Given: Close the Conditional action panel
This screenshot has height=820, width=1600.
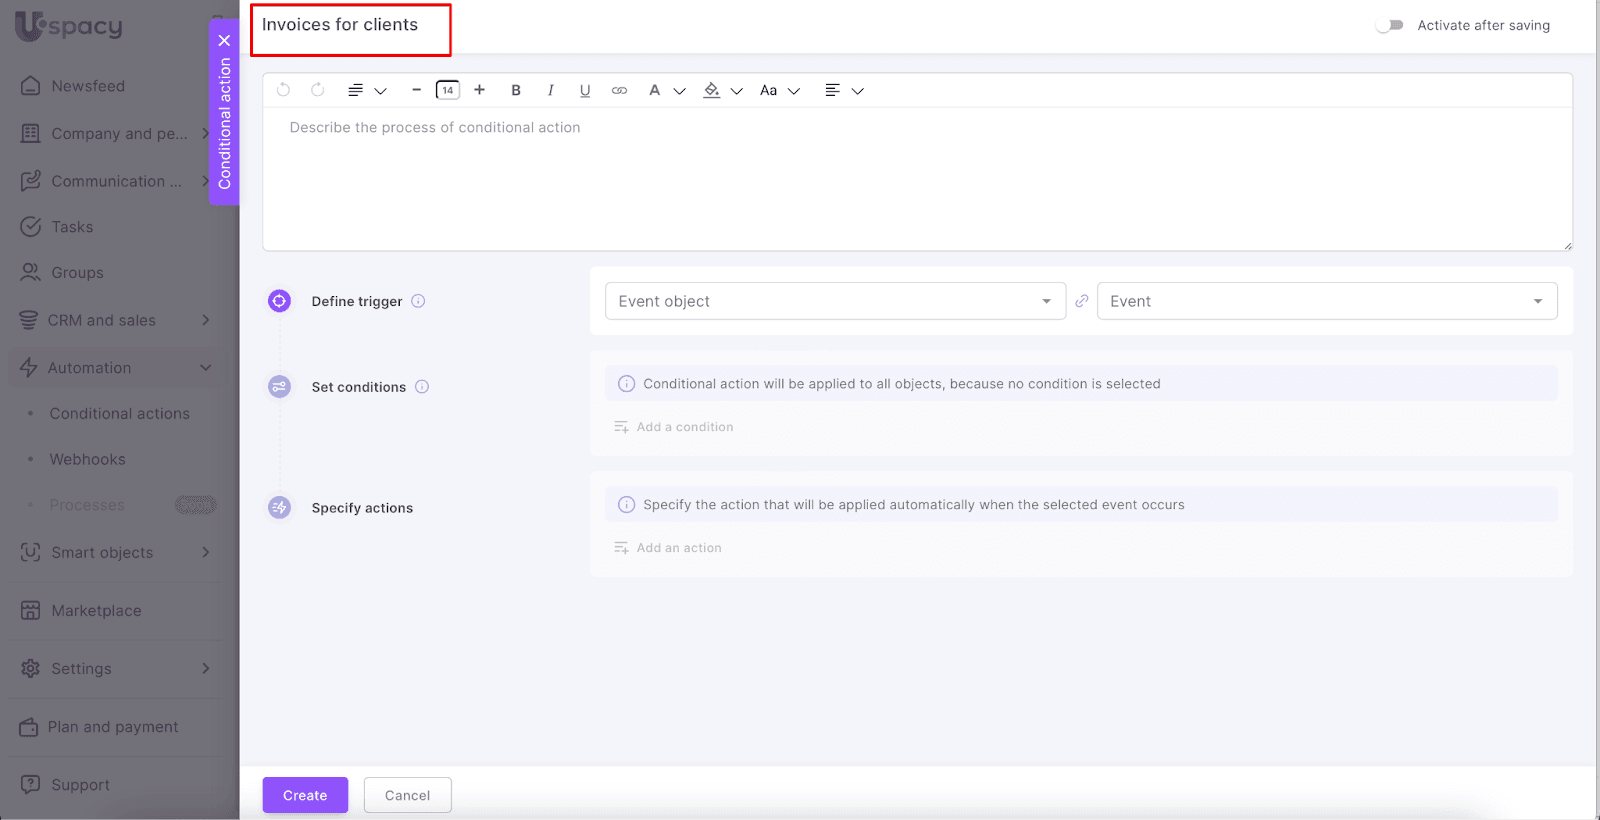Looking at the screenshot, I should 224,41.
